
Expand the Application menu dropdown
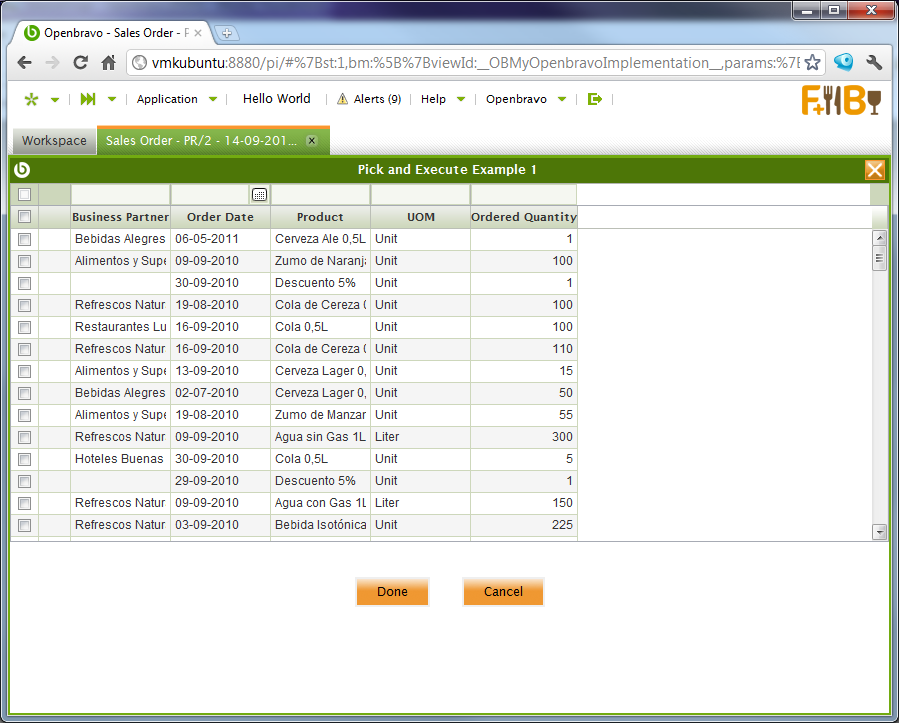click(x=176, y=99)
